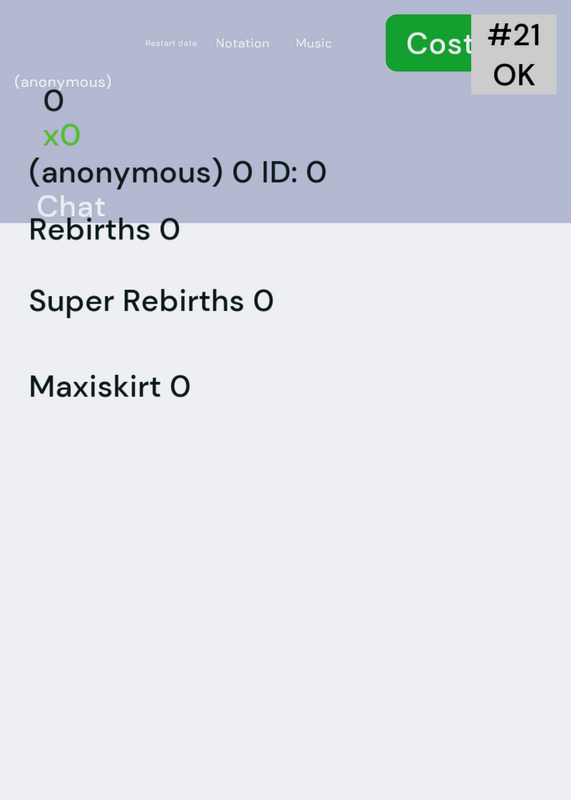Click the empty light-gray panel below Maxiskirt
Viewport: 571px width, 800px height.
285,602
